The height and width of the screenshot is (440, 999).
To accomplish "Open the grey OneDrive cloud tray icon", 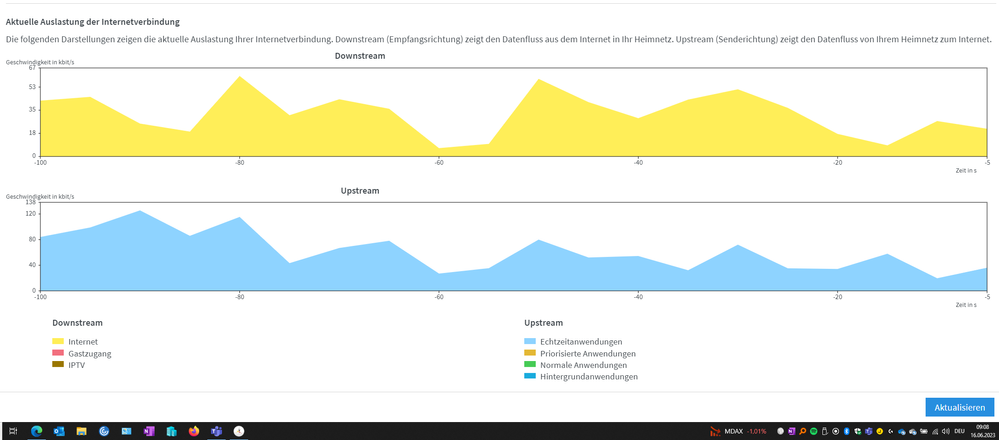I will pos(913,432).
